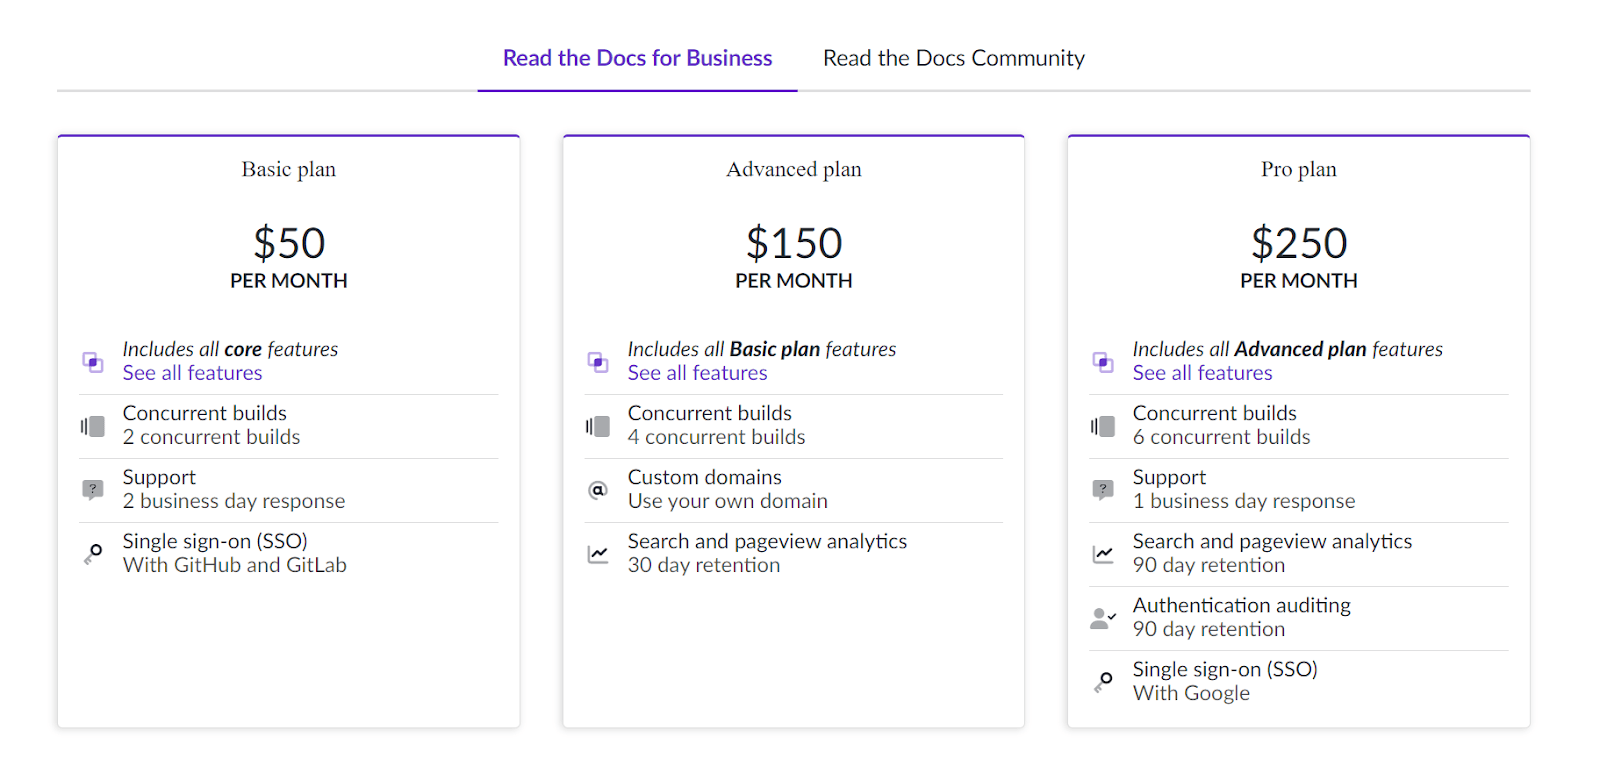Click the Pro plan authentication auditing user icon
Viewport: 1600px width, 759px height.
click(x=1103, y=618)
